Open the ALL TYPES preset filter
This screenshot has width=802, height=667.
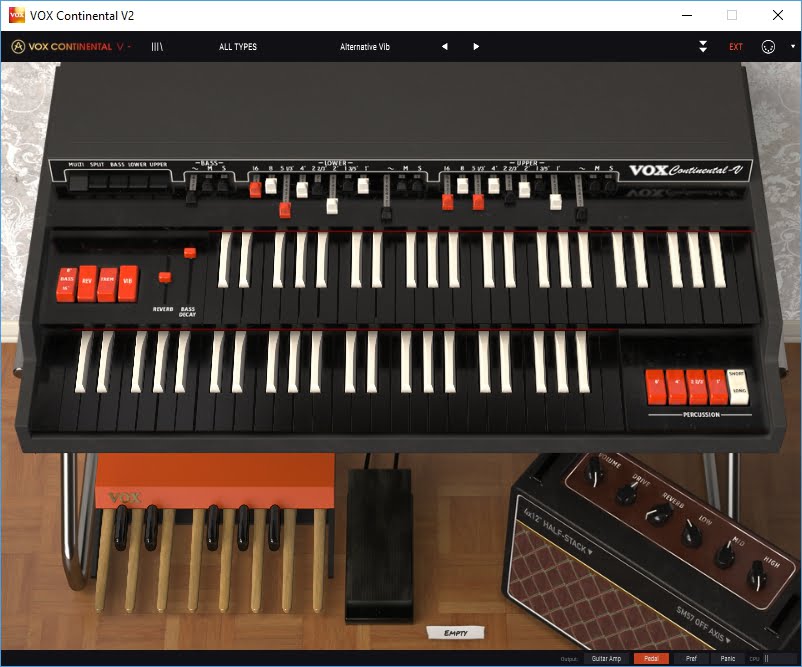[238, 47]
